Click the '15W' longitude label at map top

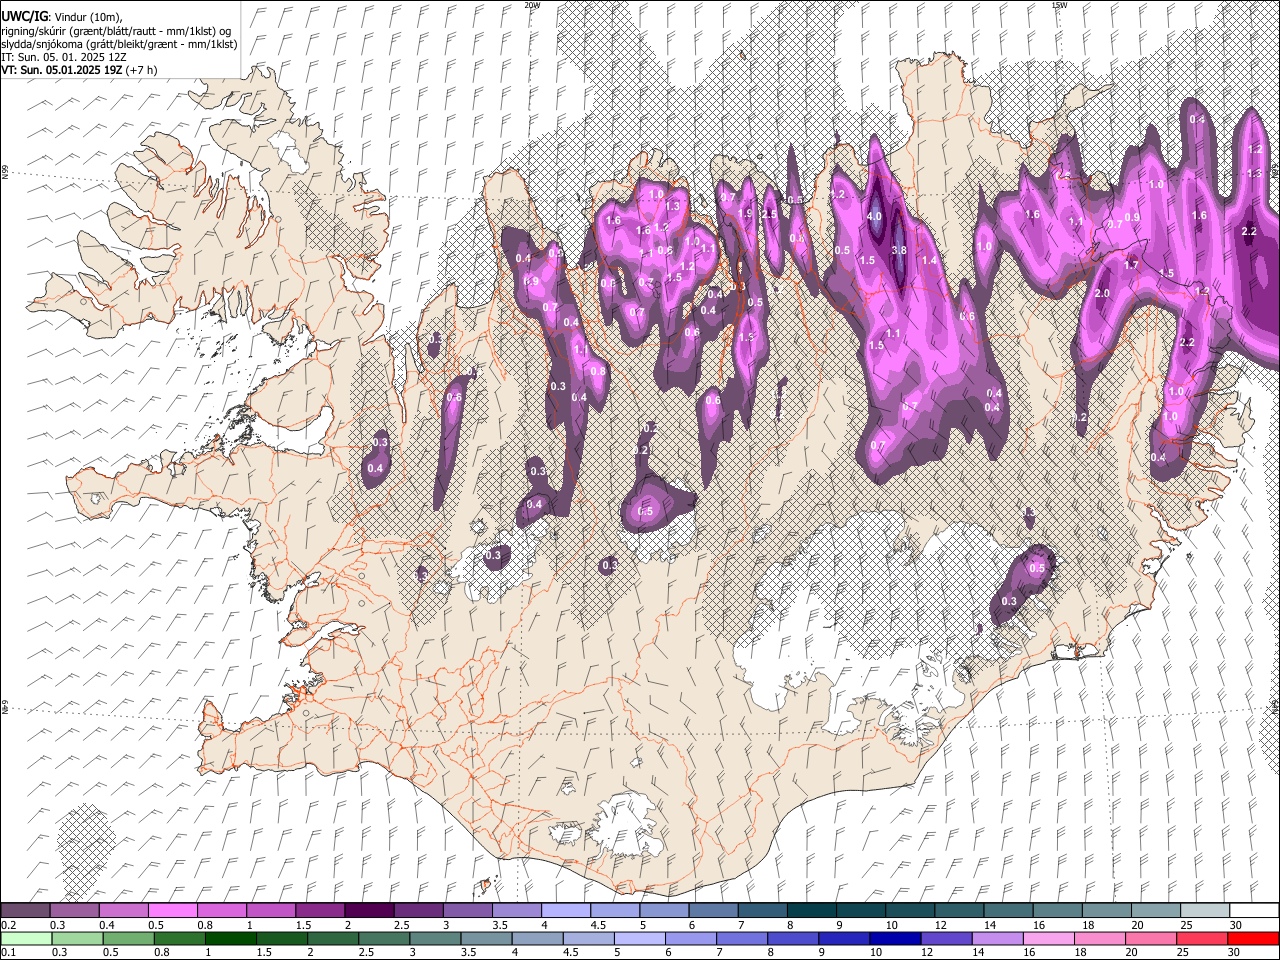[1059, 5]
